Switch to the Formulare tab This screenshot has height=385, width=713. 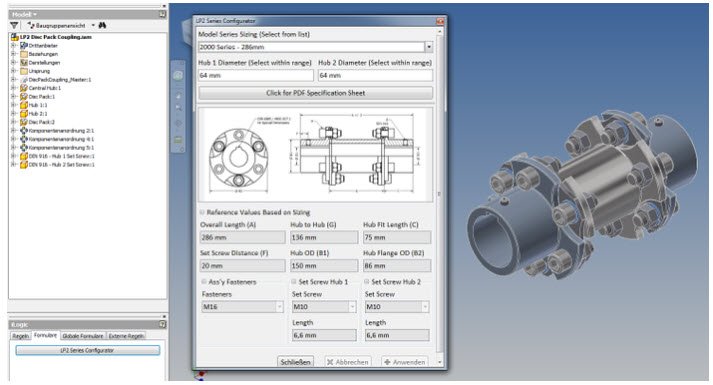click(x=45, y=335)
